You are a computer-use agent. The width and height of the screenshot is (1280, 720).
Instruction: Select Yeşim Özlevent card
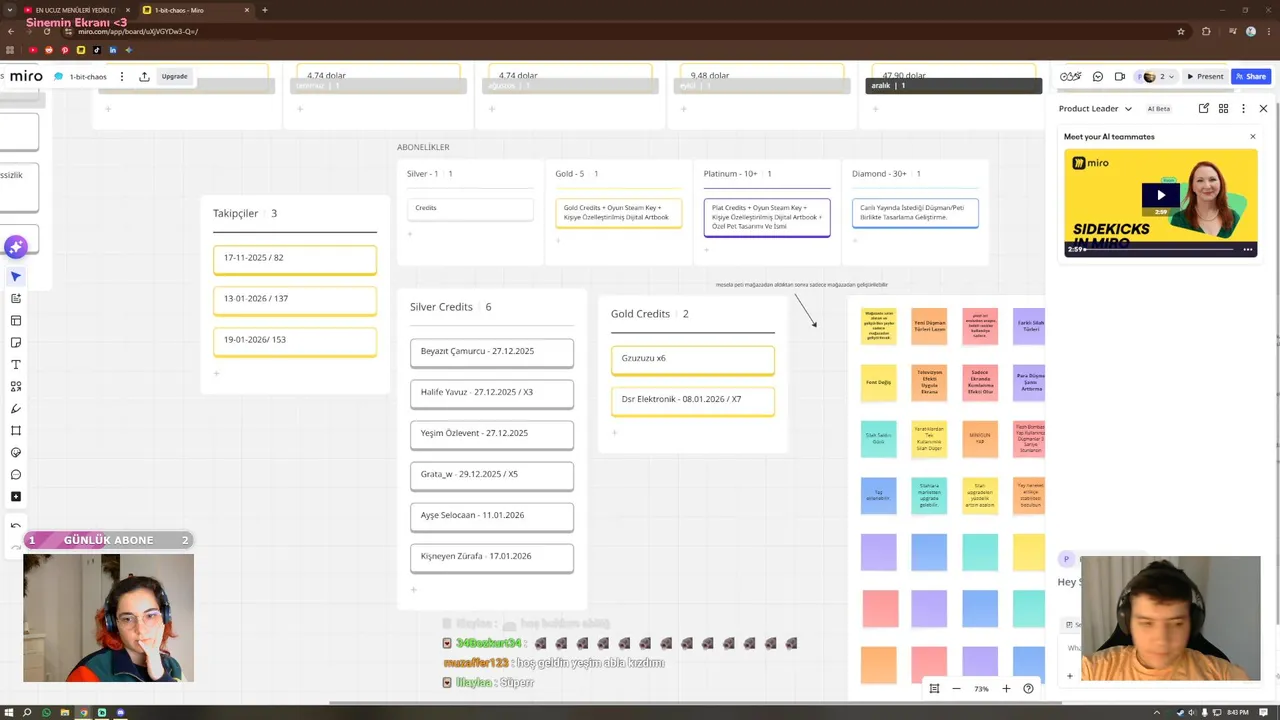point(492,434)
